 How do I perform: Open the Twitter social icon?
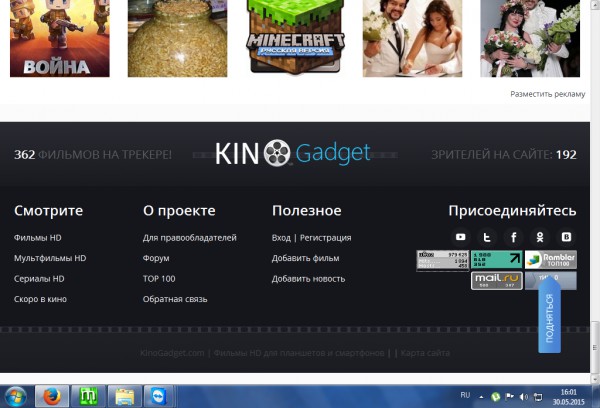click(487, 237)
